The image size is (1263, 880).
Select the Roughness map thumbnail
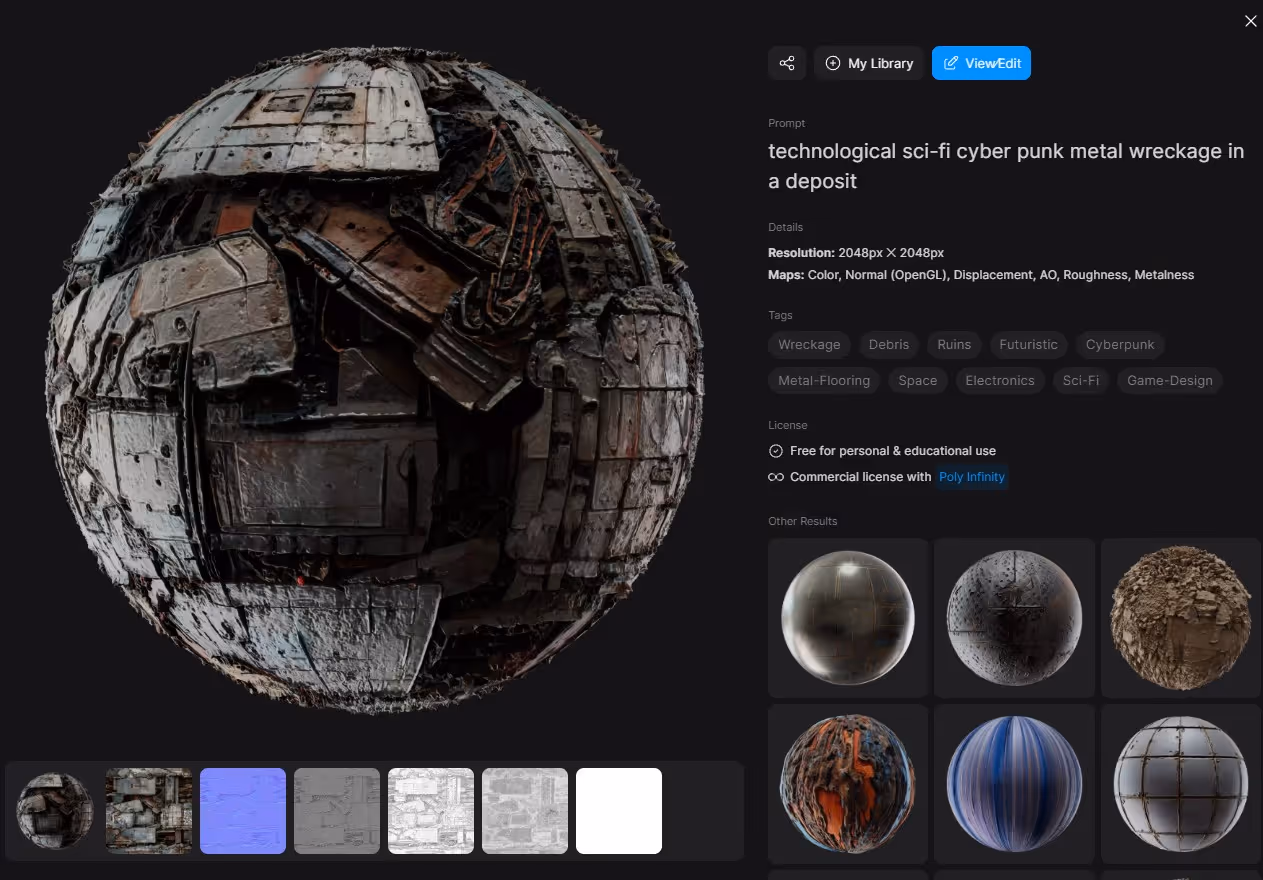point(525,811)
